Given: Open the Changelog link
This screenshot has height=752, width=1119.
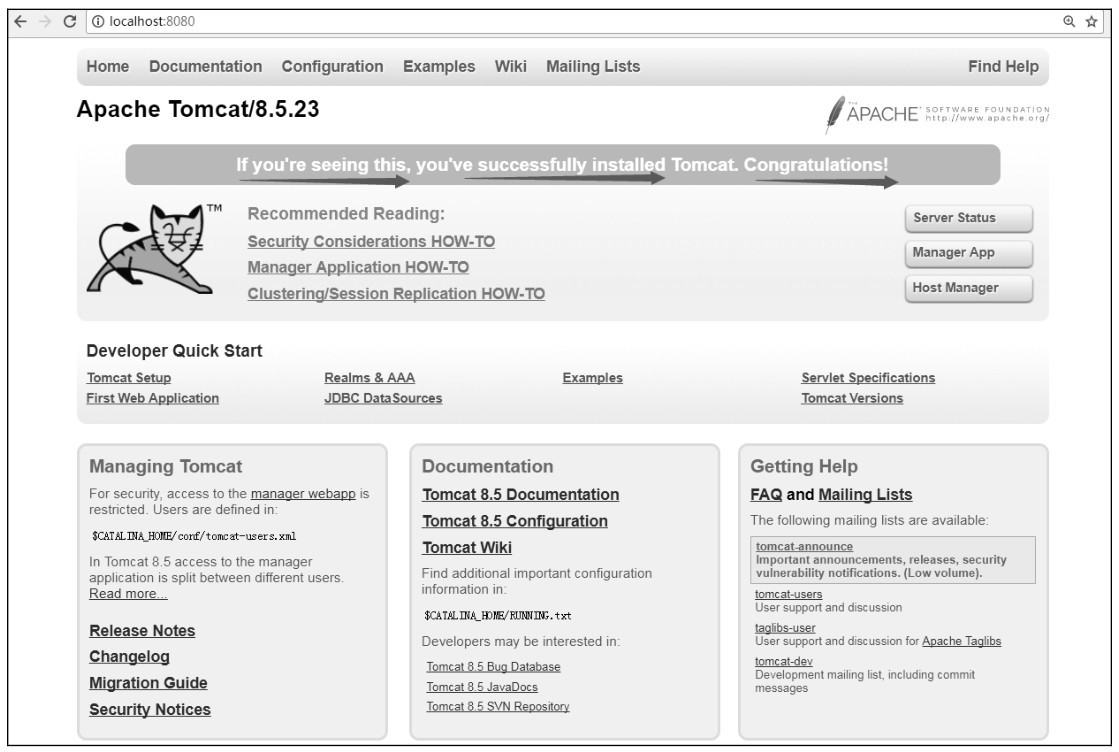Looking at the screenshot, I should 129,657.
